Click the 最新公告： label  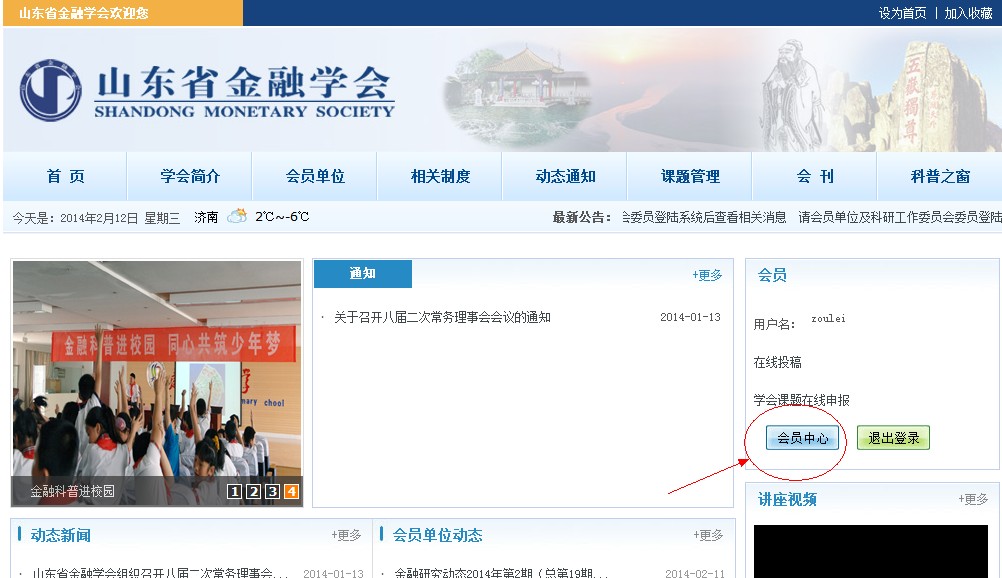582,217
